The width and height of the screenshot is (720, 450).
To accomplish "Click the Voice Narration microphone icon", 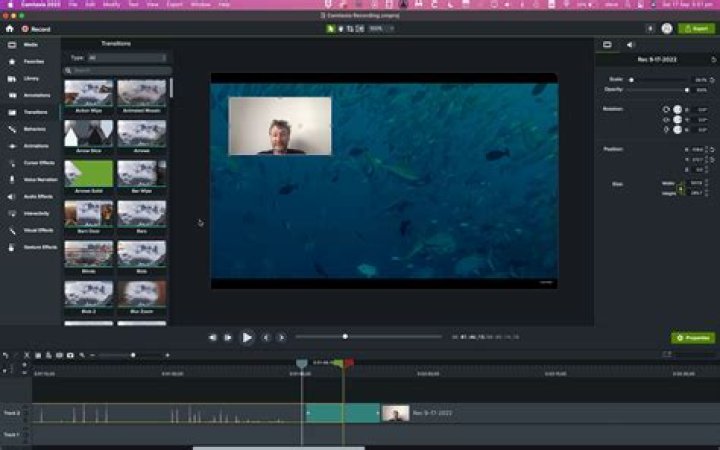I will (x=12, y=180).
